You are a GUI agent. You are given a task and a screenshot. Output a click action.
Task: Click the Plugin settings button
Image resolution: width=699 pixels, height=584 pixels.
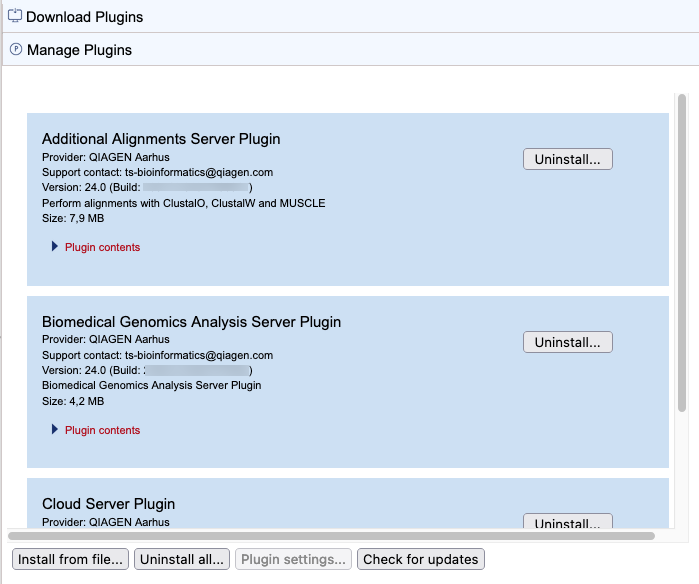(x=294, y=559)
